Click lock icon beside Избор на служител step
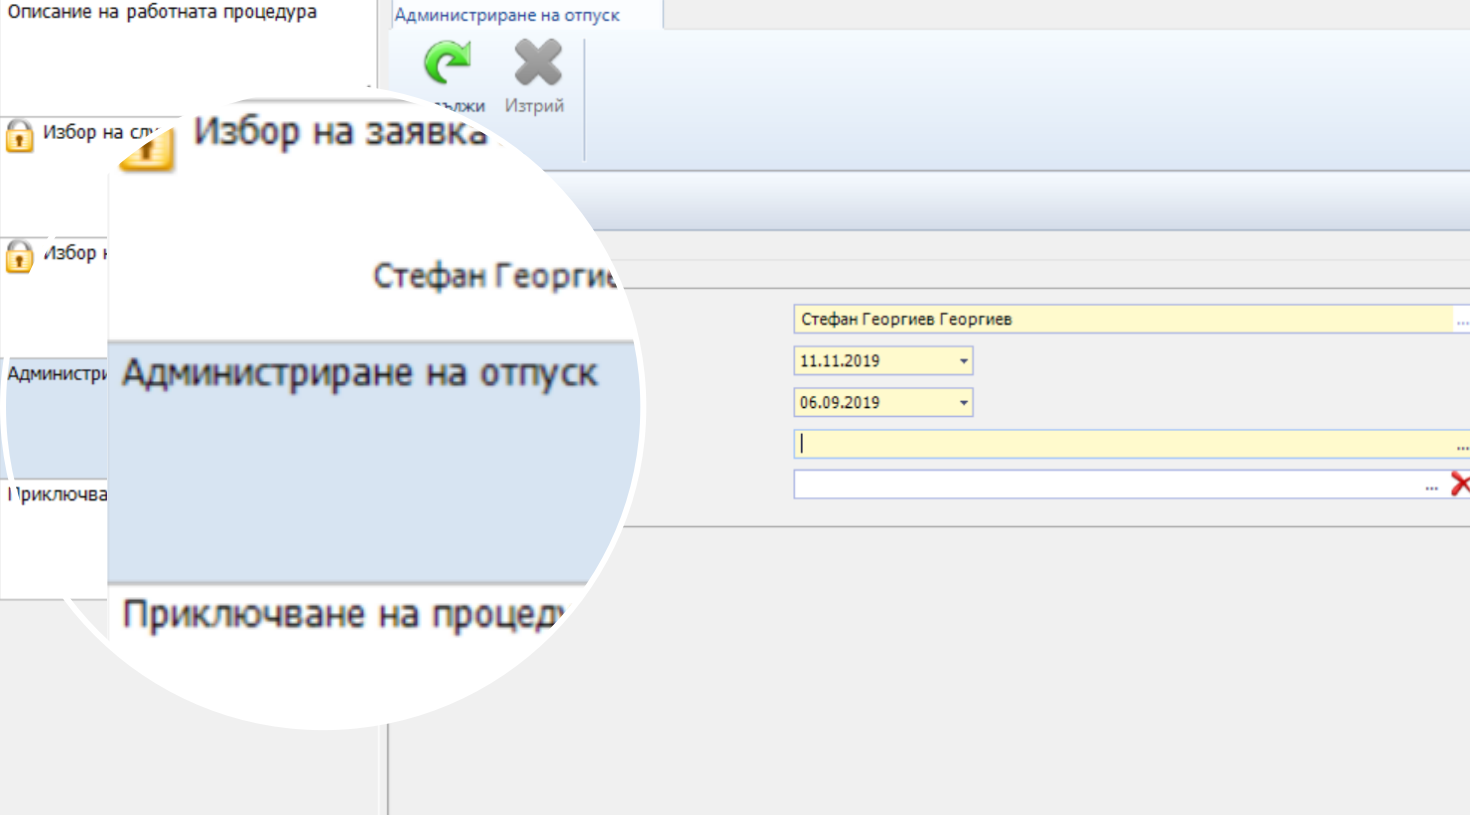The width and height of the screenshot is (1470, 815). (x=19, y=135)
